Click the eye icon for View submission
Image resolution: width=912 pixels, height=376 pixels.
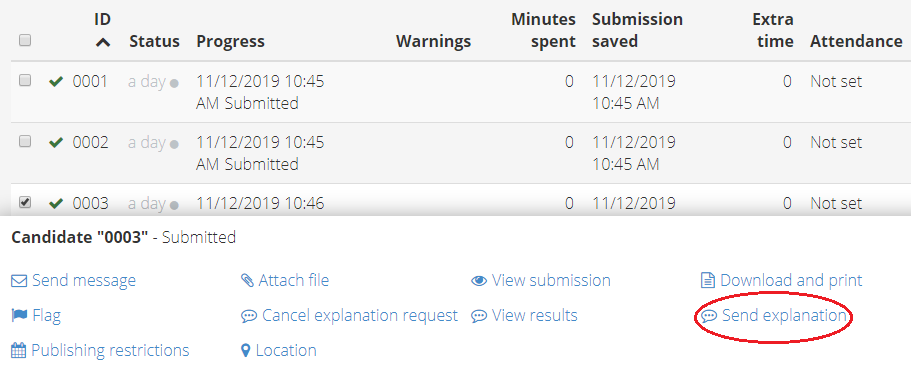click(479, 281)
